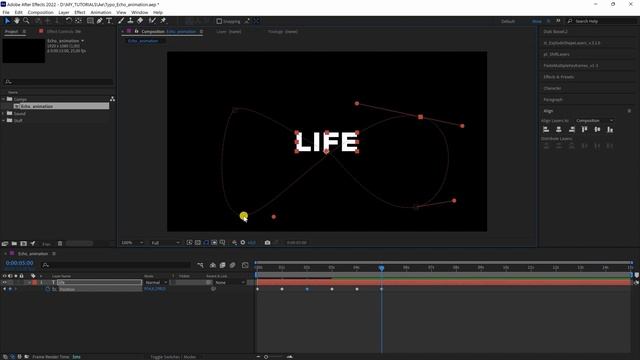Image resolution: width=640 pixels, height=360 pixels.
Task: Open the Layer menu
Action: click(64, 13)
